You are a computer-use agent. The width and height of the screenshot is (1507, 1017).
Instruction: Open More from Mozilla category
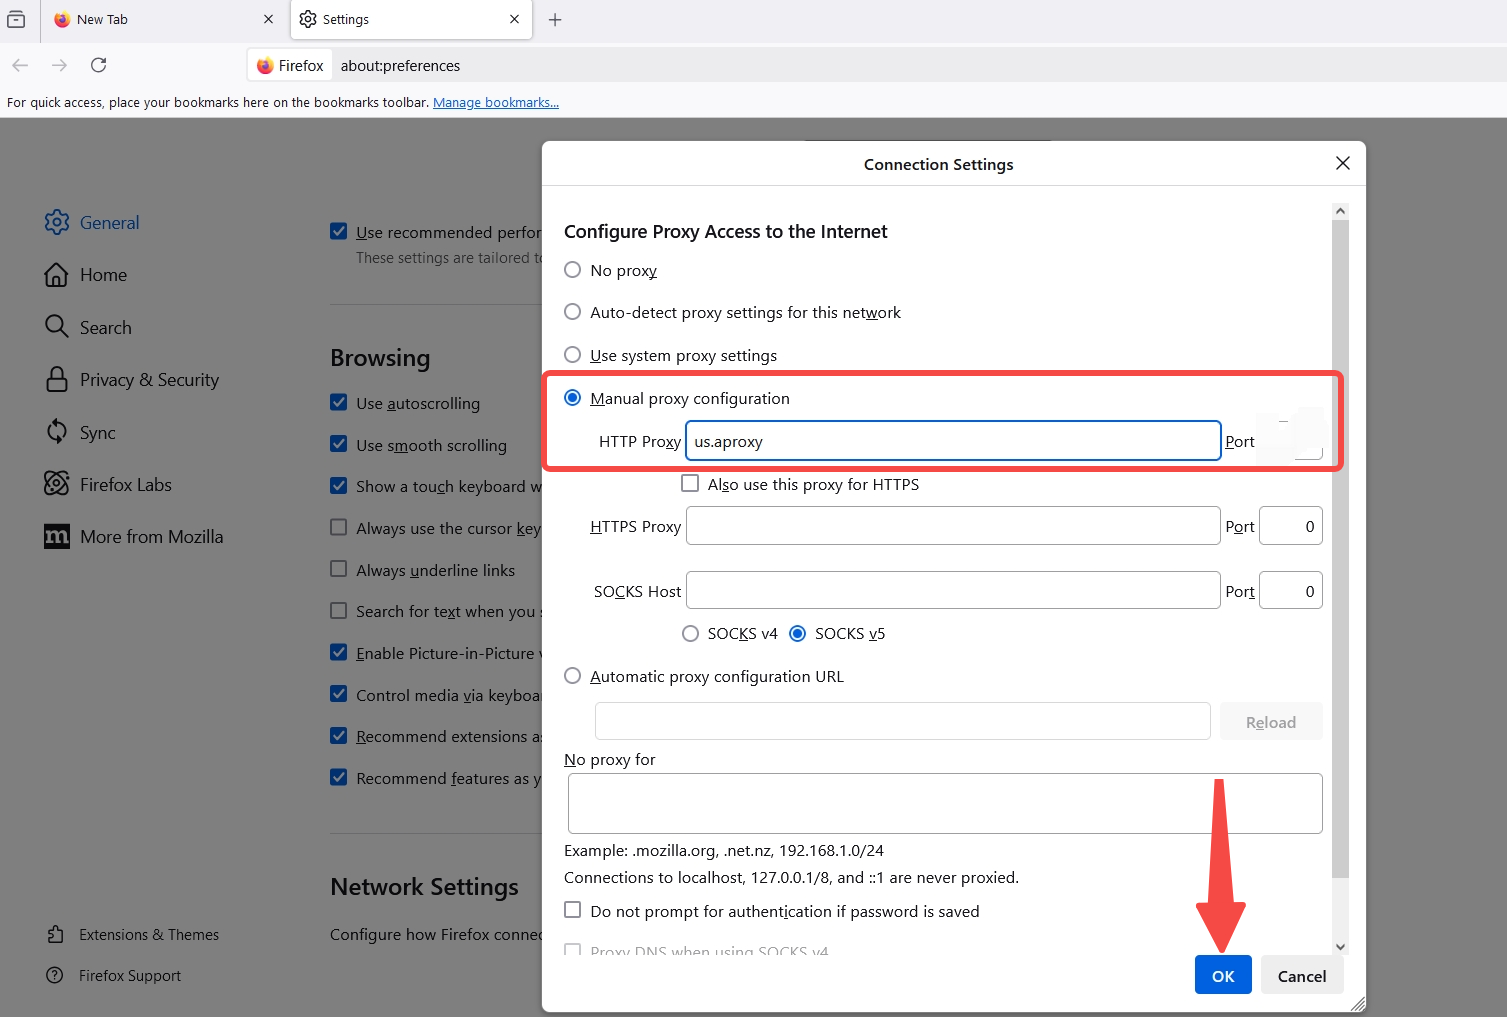coord(134,537)
